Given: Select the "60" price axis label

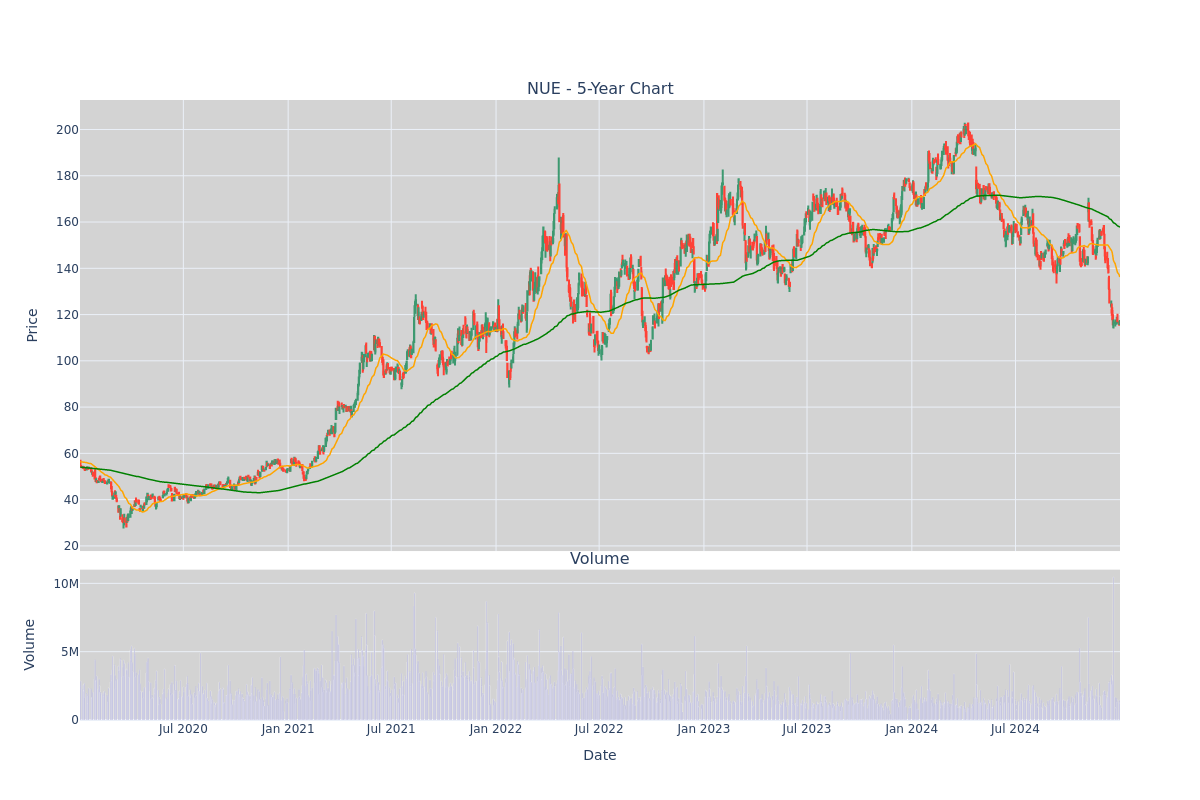Looking at the screenshot, I should (x=71, y=454).
